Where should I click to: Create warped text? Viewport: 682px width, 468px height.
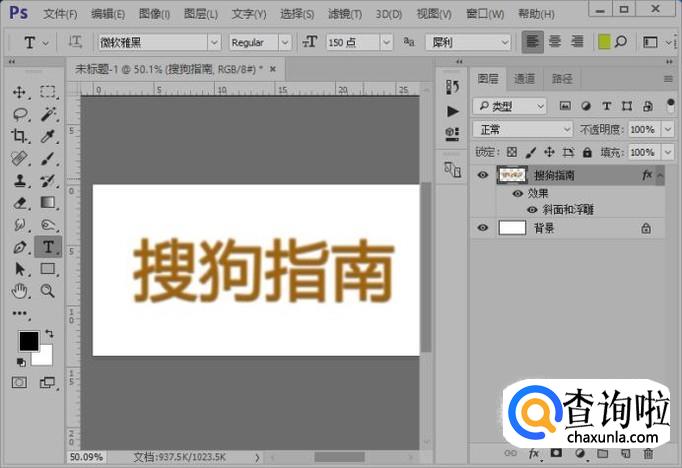click(x=620, y=42)
